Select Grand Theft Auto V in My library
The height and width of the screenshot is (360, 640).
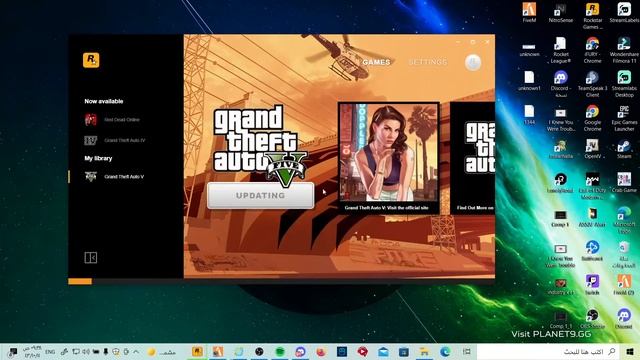(114, 177)
